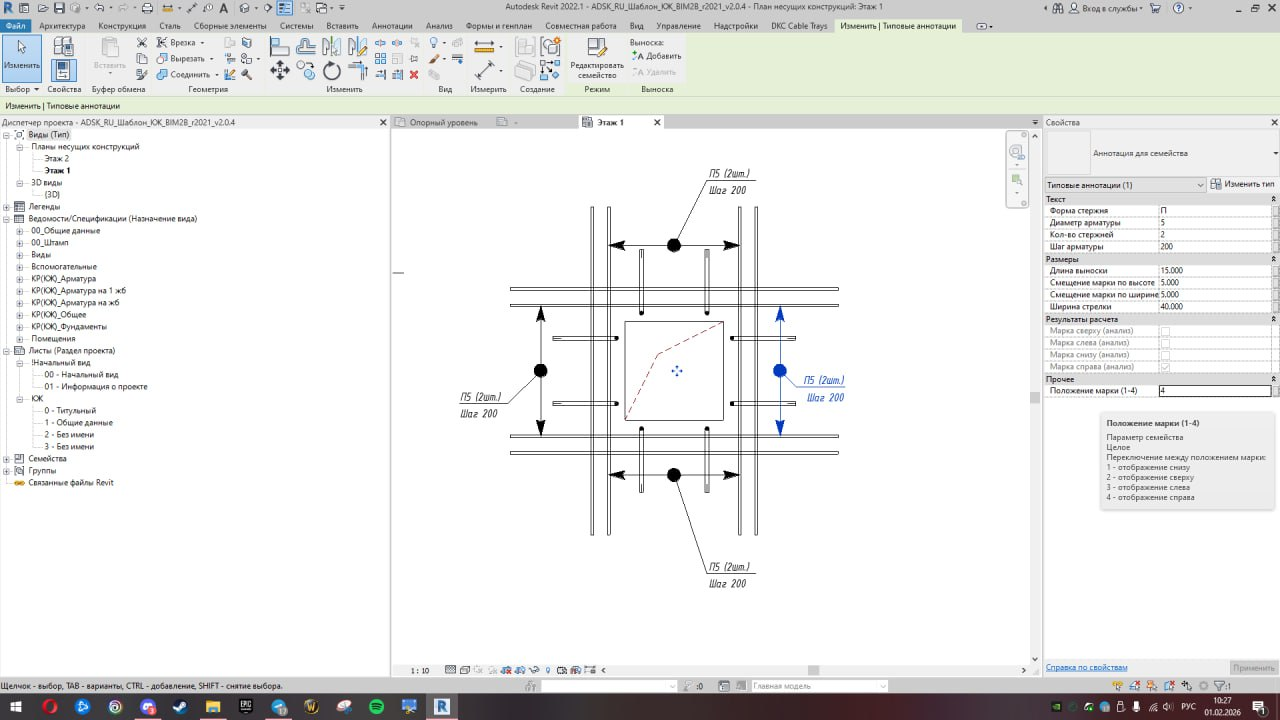Expand 'Семейства' node in project browser

coord(7,458)
